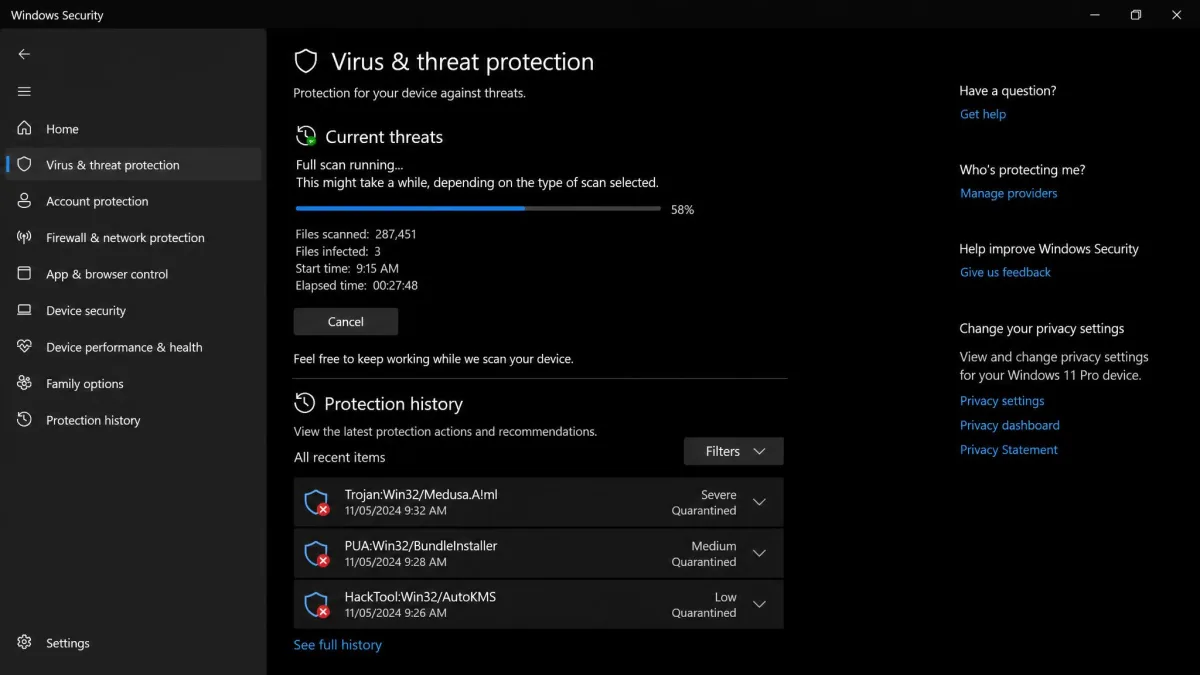Click the scan progress bar
Viewport: 1200px width, 675px height.
pos(478,208)
